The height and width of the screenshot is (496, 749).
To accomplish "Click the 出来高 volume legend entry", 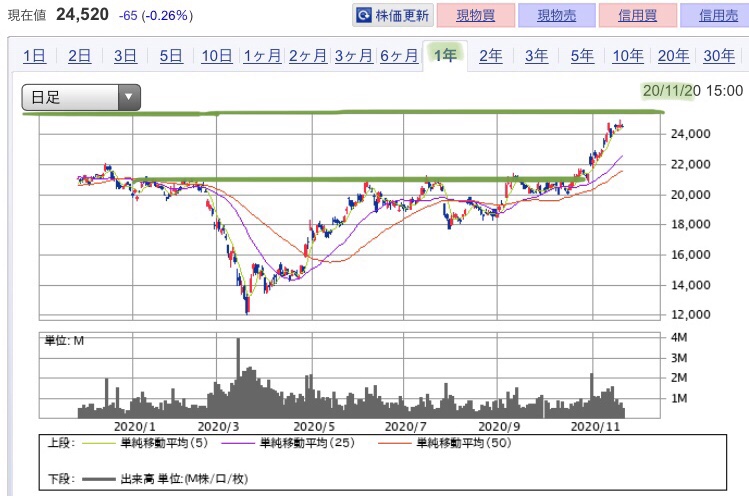I will point(165,478).
